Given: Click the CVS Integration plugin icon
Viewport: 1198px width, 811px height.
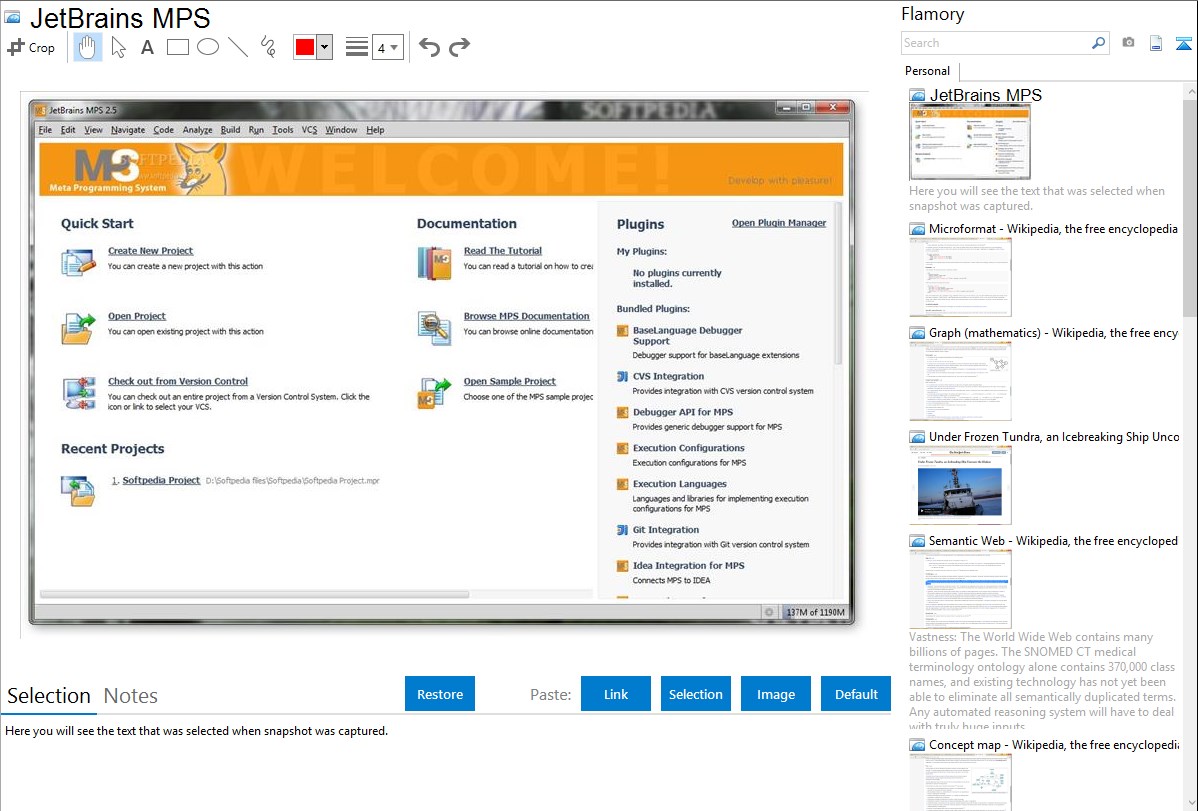Looking at the screenshot, I should coord(622,376).
